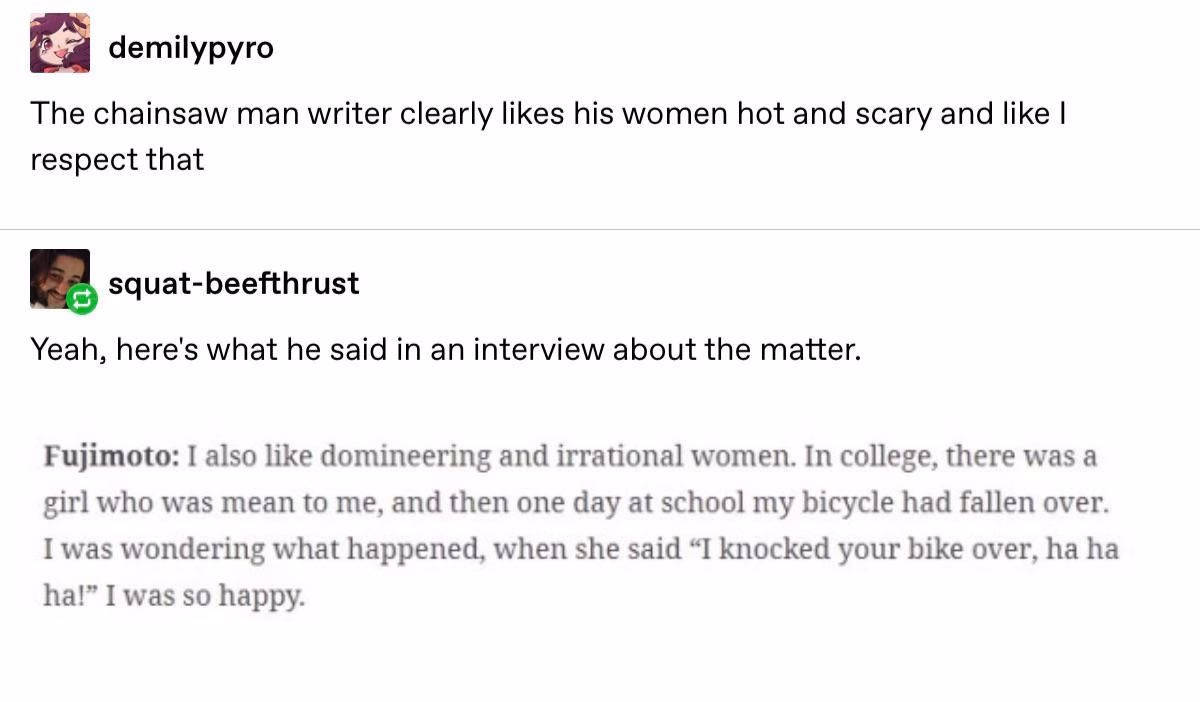Open the demilypyro username link
This screenshot has width=1200, height=702.
click(x=190, y=47)
